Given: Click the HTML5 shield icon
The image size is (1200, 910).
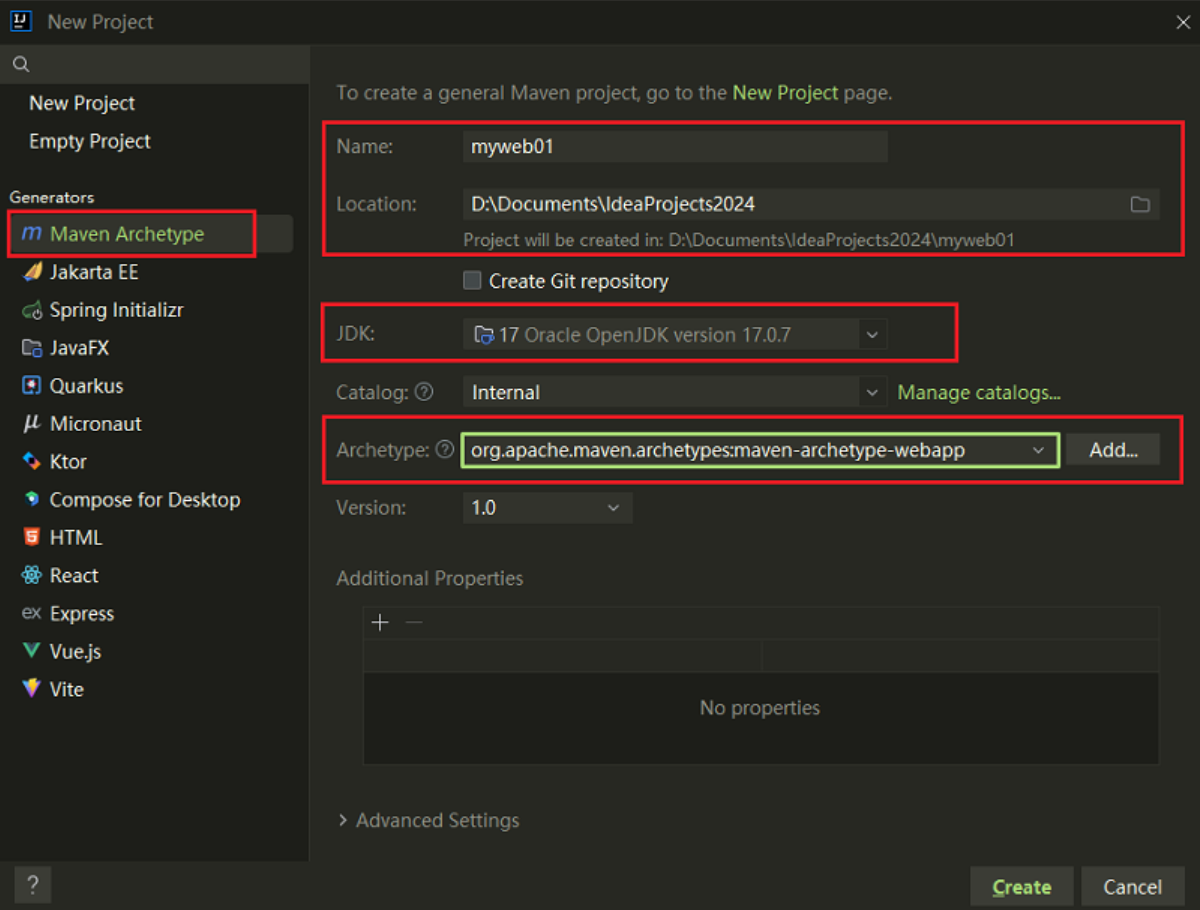Looking at the screenshot, I should tap(32, 538).
